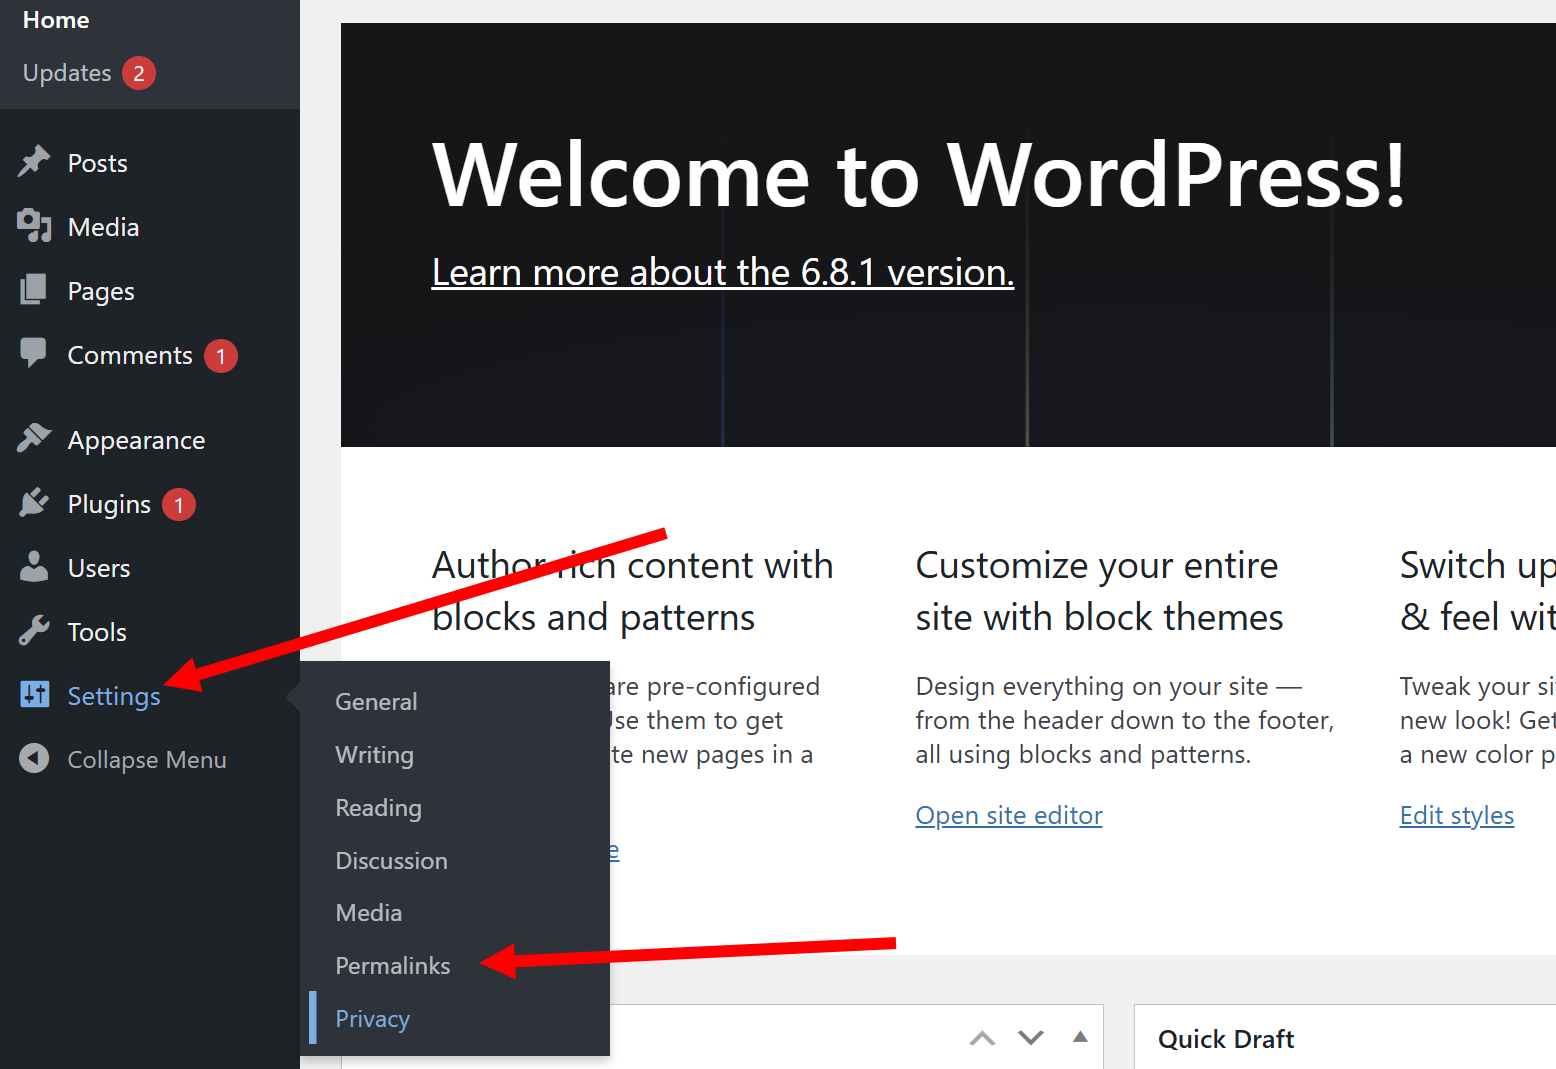Click the Comments badge showing 1
1556x1069 pixels.
click(x=221, y=356)
